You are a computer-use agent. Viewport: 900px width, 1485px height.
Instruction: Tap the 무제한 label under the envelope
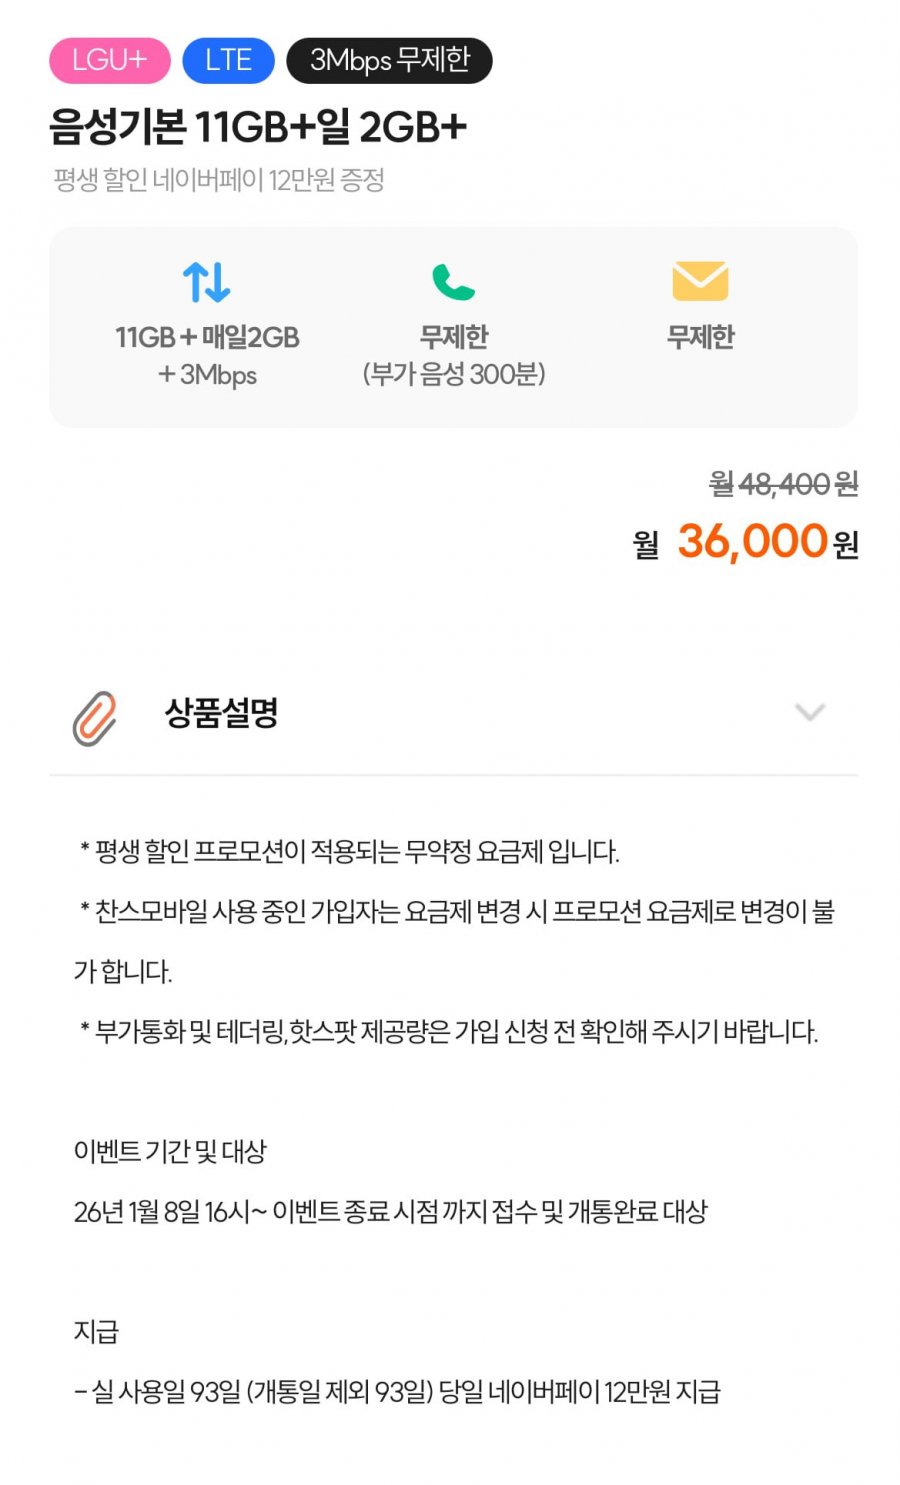[x=700, y=337]
